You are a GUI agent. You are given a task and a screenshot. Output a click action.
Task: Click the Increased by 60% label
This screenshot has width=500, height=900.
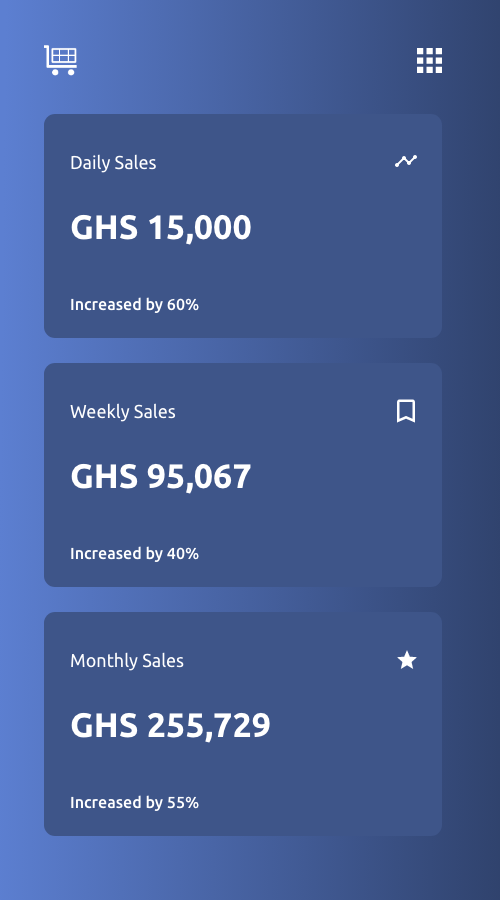click(134, 305)
